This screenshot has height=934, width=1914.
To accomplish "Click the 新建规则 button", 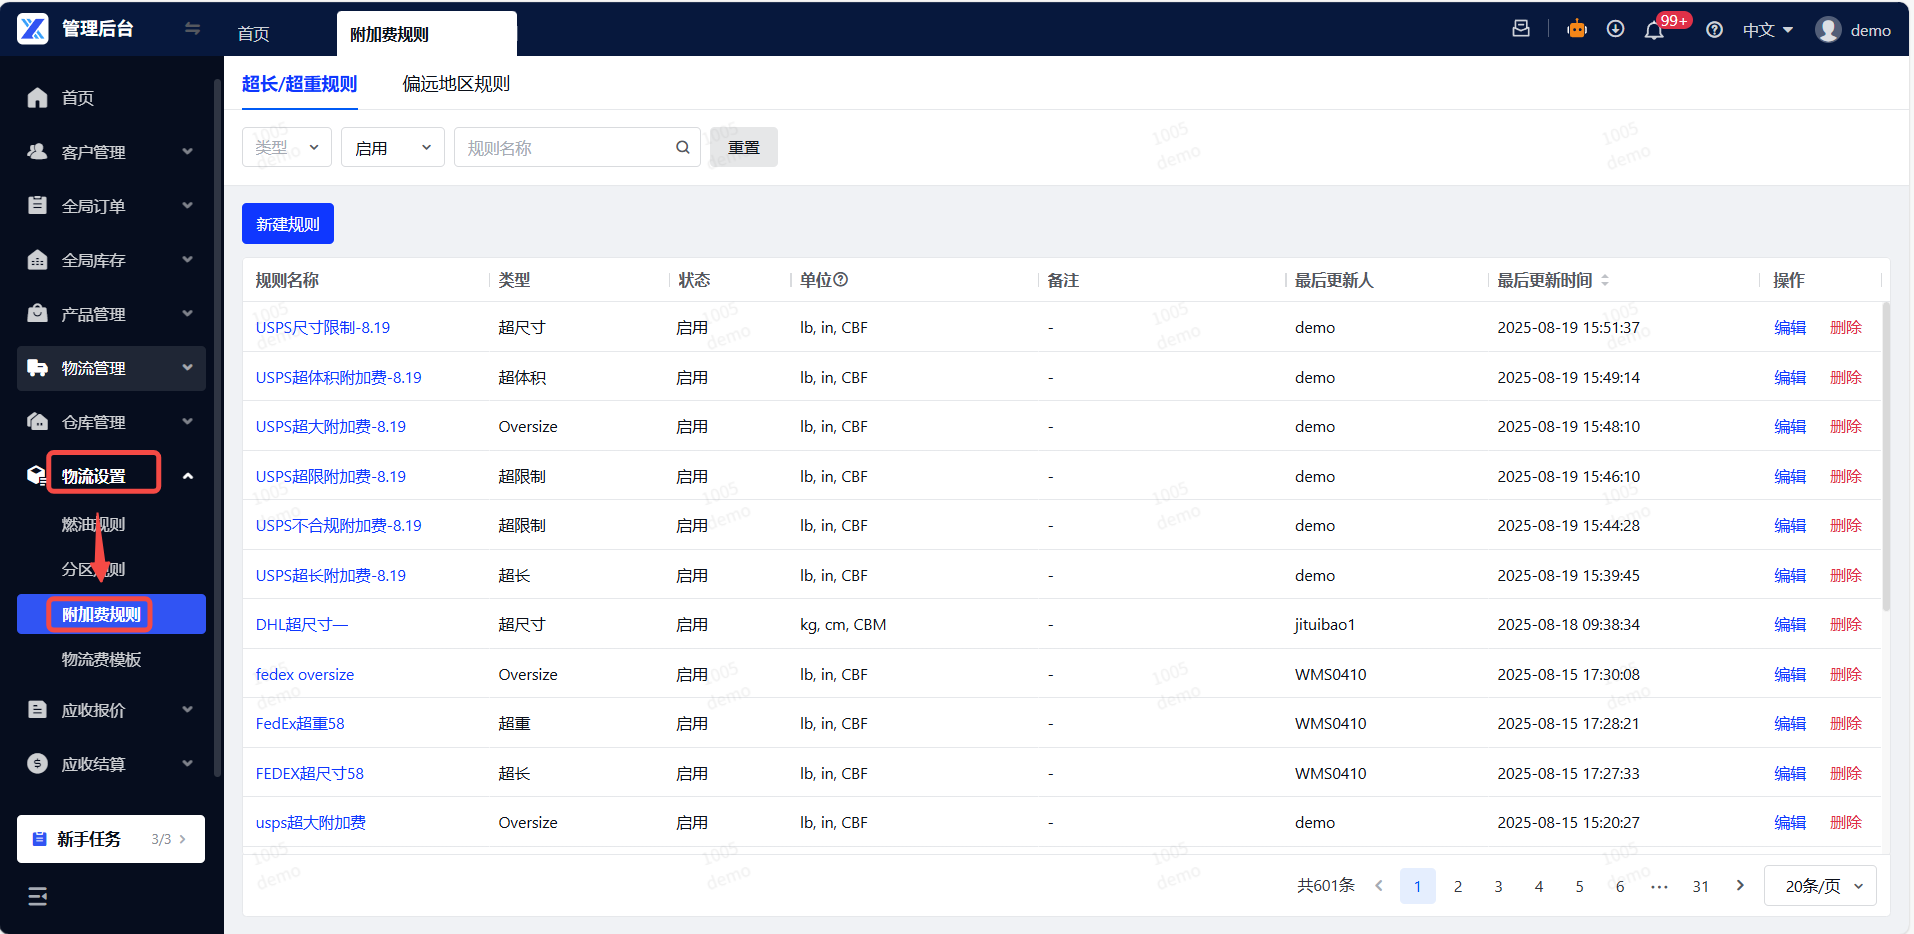I will click(288, 224).
